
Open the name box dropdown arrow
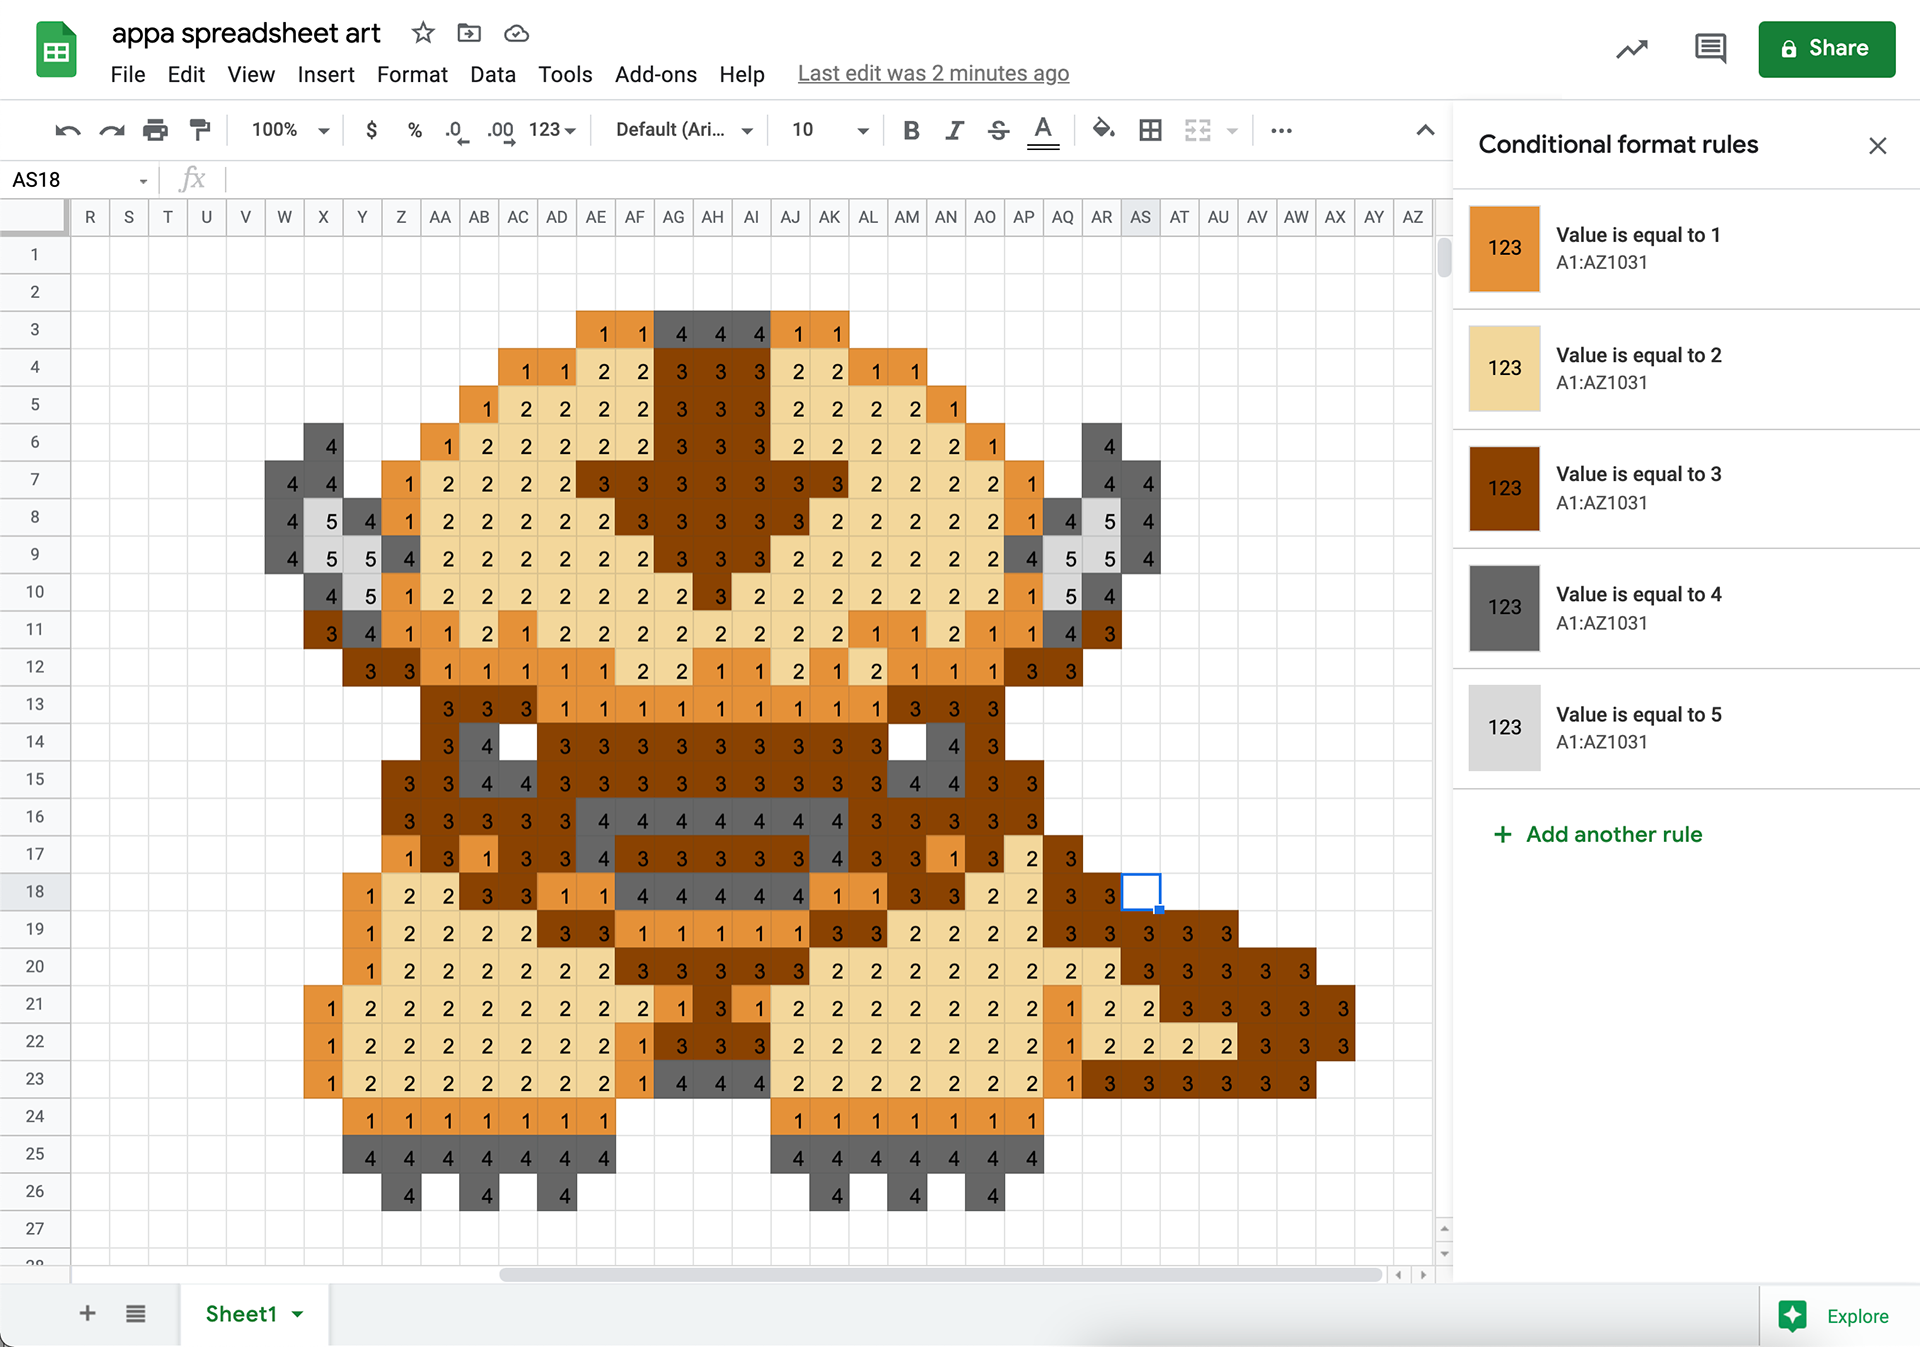(x=143, y=181)
